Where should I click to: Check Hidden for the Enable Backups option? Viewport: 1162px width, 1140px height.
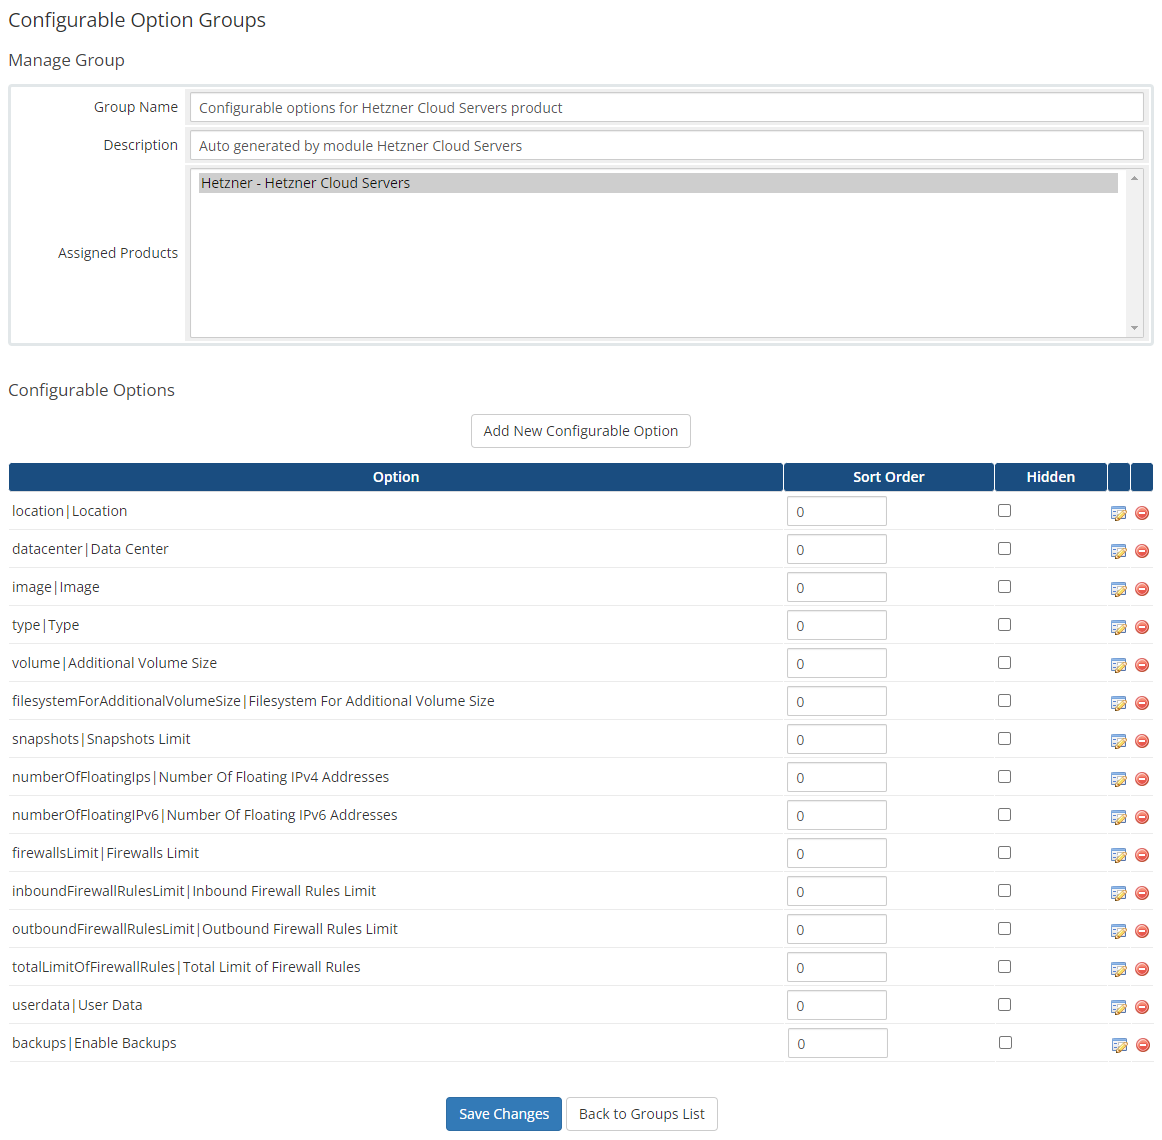(x=1004, y=1042)
